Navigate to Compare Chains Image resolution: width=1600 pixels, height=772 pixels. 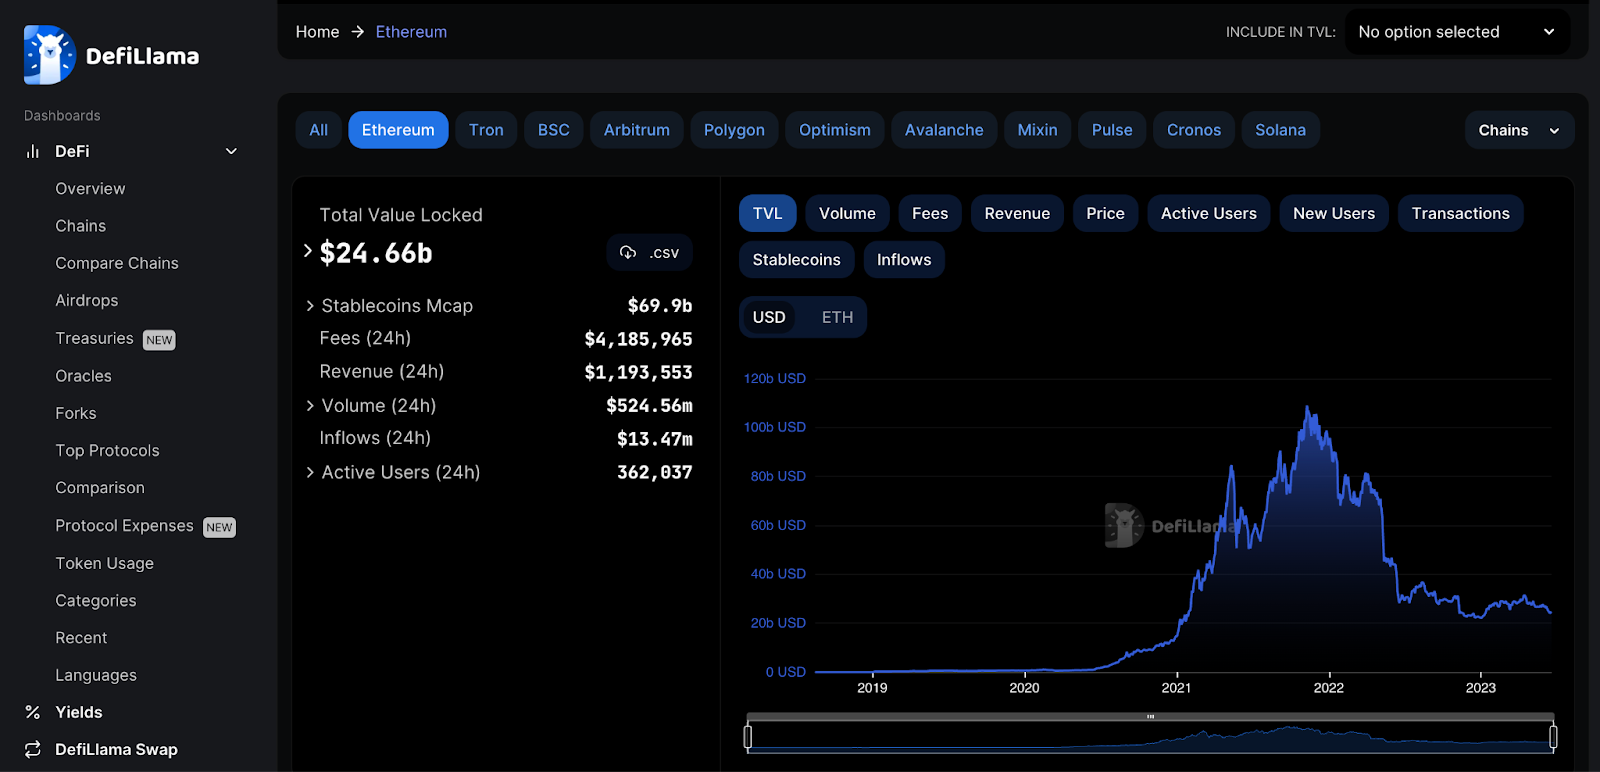(x=117, y=263)
